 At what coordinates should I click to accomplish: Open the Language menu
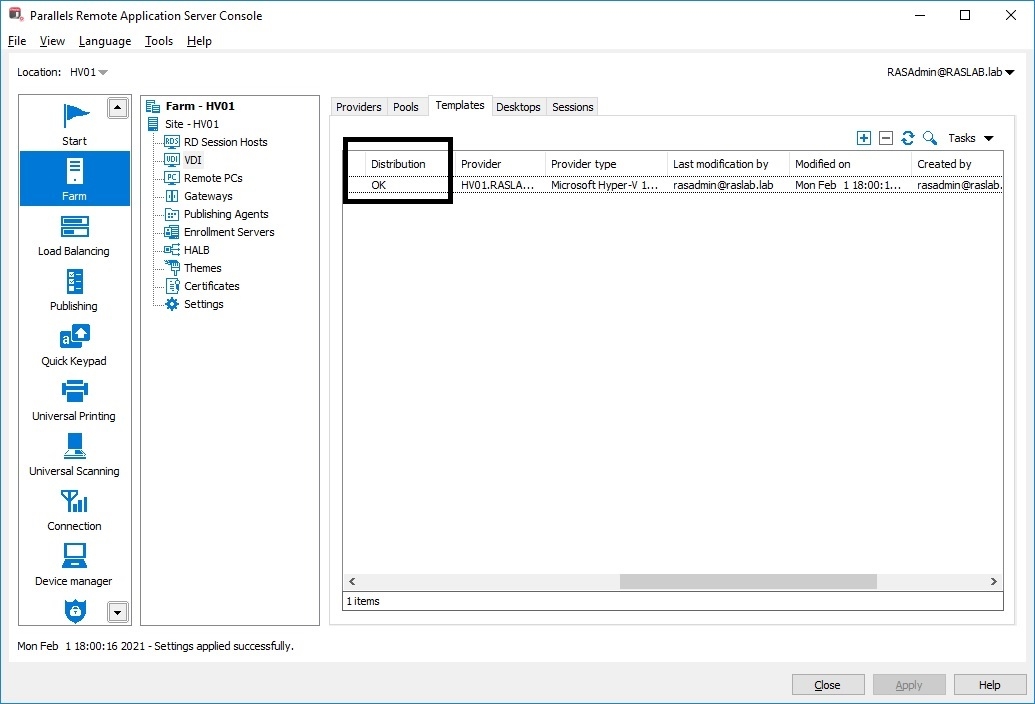click(104, 41)
